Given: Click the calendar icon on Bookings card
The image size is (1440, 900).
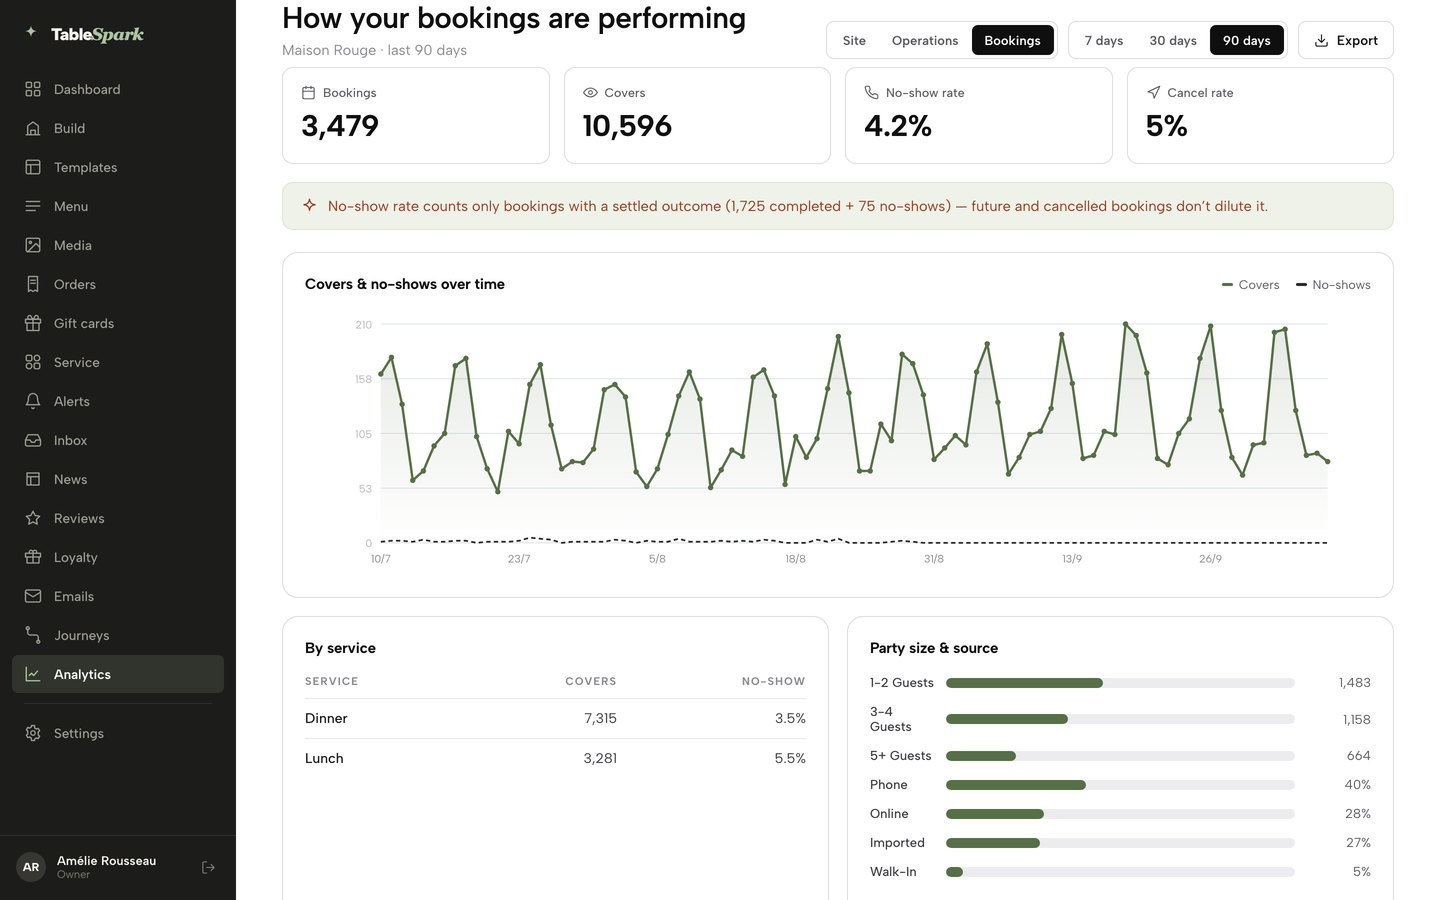Looking at the screenshot, I should (308, 93).
